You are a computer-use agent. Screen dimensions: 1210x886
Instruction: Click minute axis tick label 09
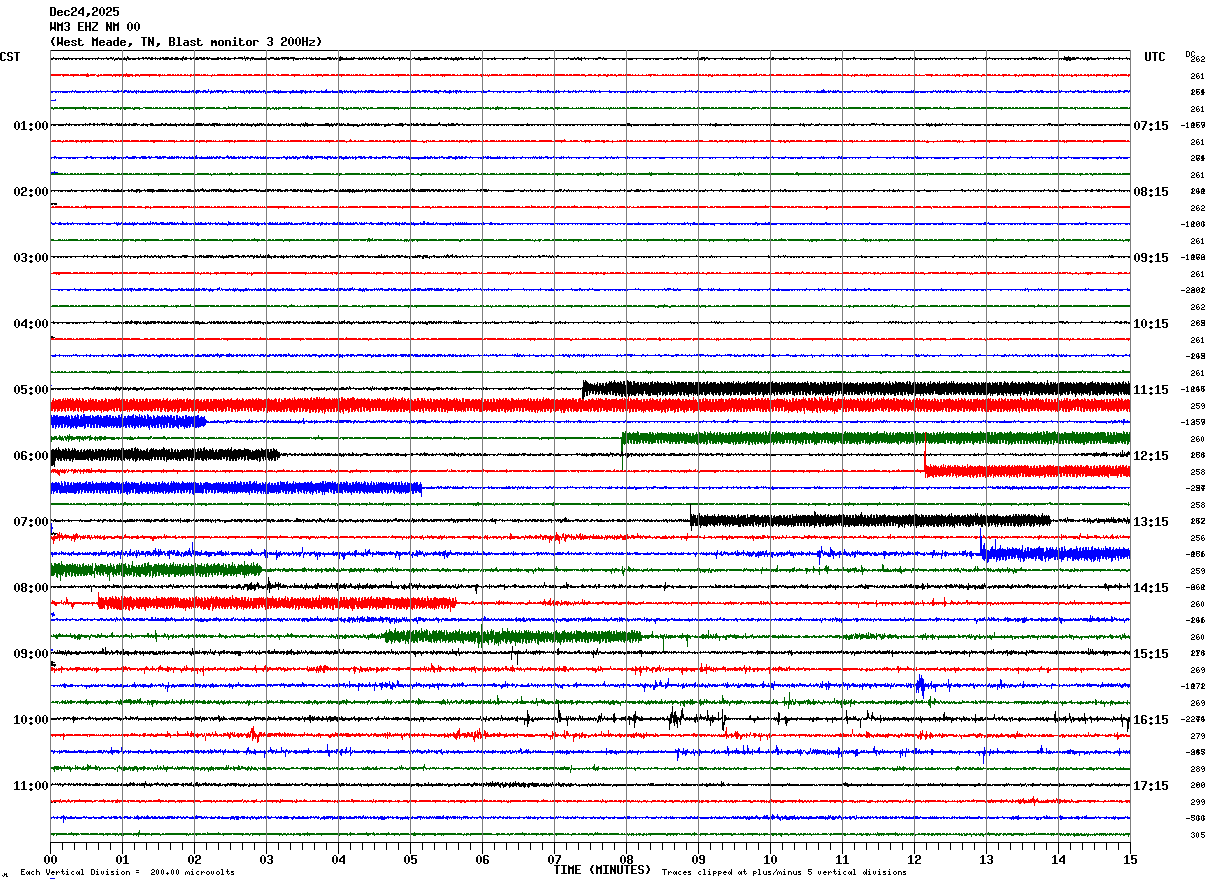click(698, 859)
